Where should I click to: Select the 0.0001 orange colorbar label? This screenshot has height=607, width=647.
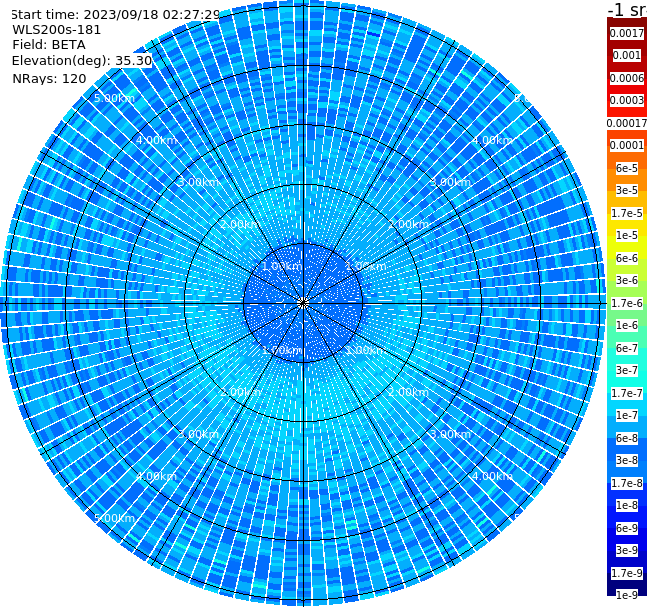(627, 145)
